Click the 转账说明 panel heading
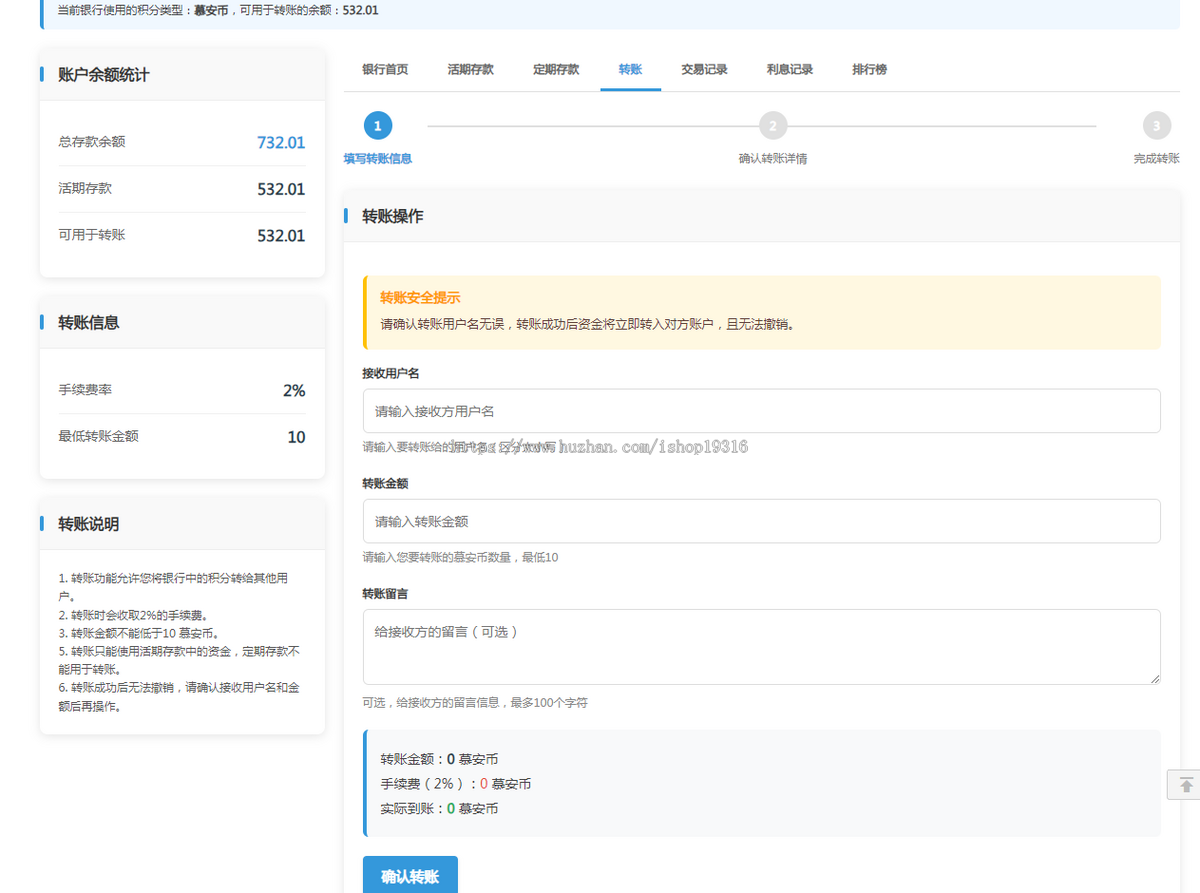The height and width of the screenshot is (893, 1200). pyautogui.click(x=89, y=524)
